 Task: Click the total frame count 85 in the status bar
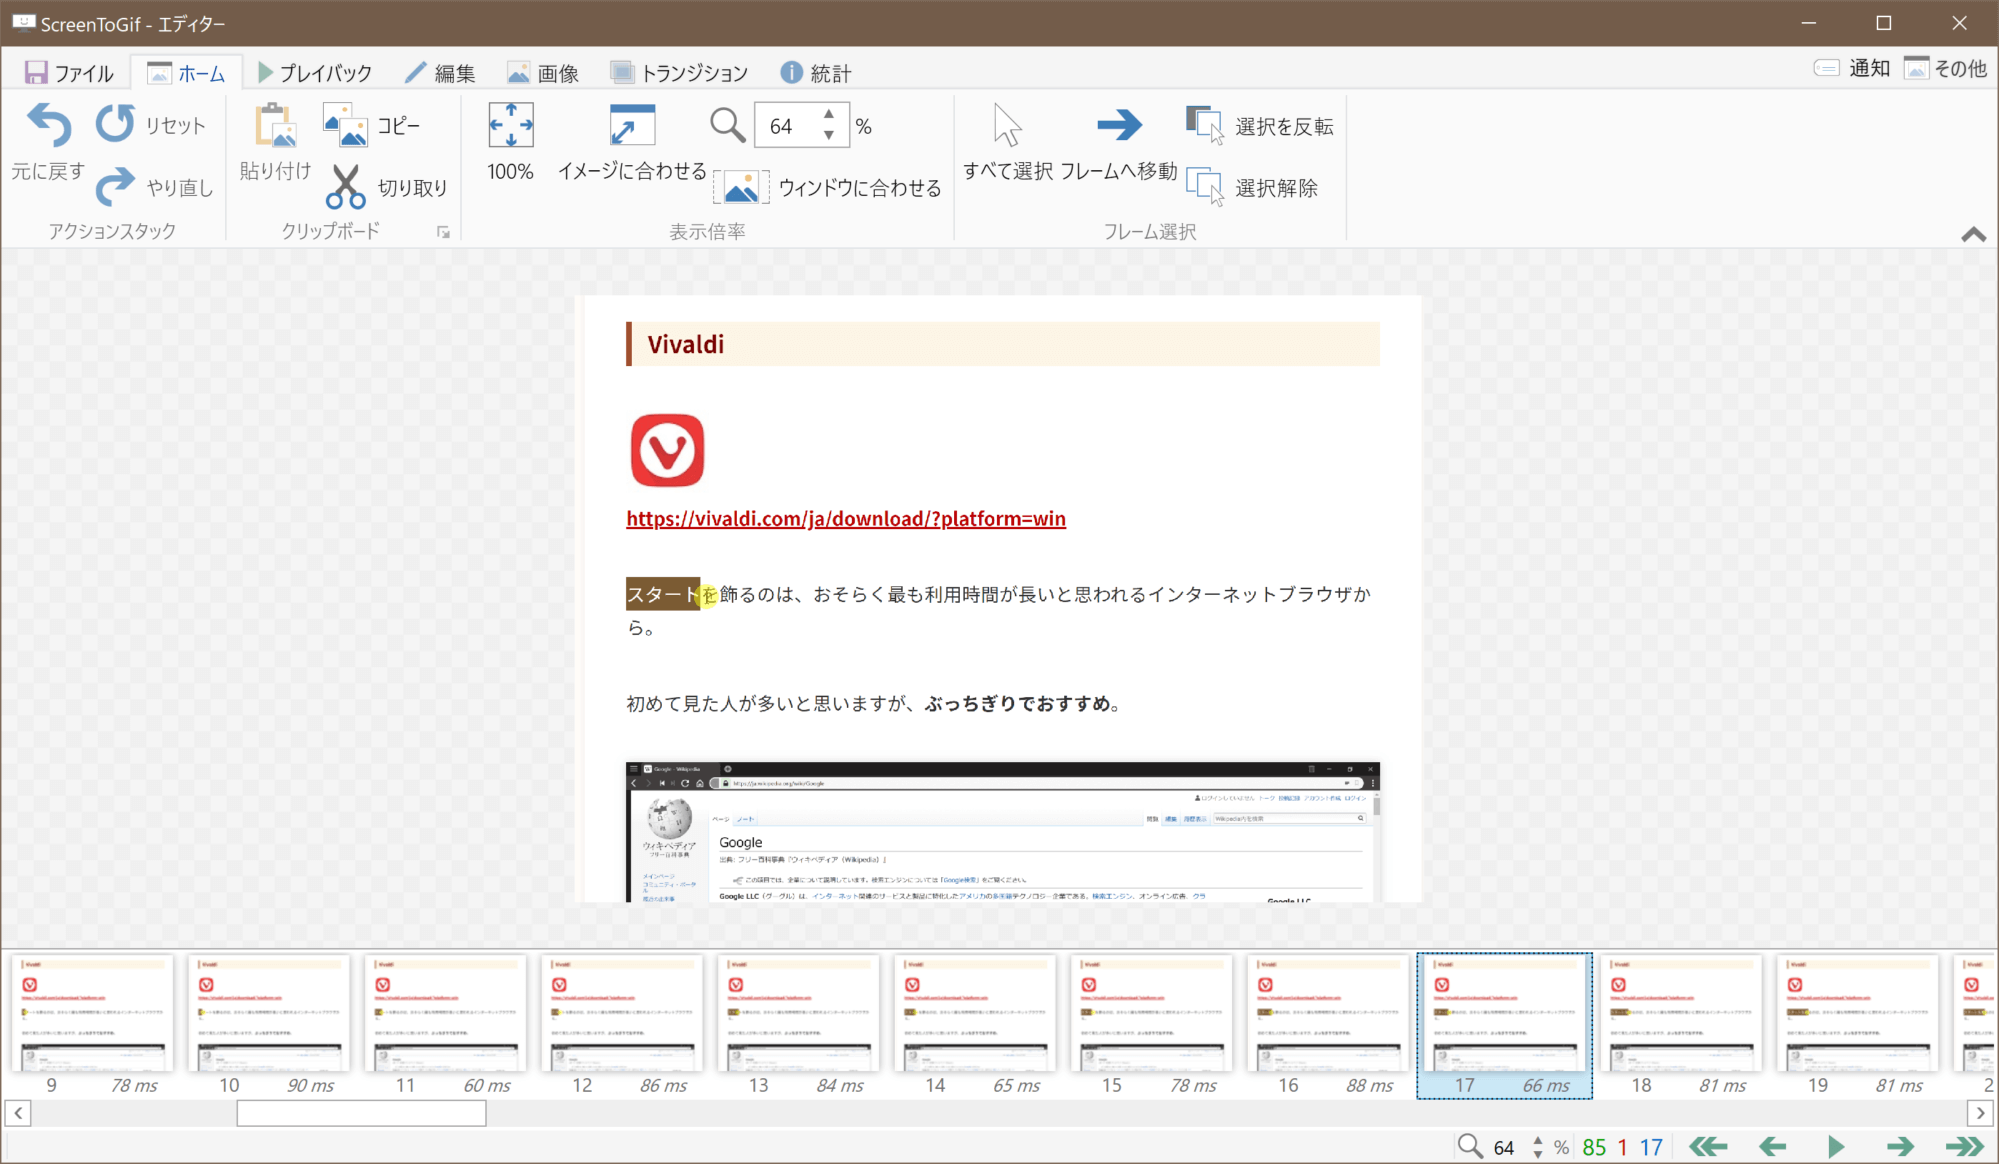pos(1594,1147)
